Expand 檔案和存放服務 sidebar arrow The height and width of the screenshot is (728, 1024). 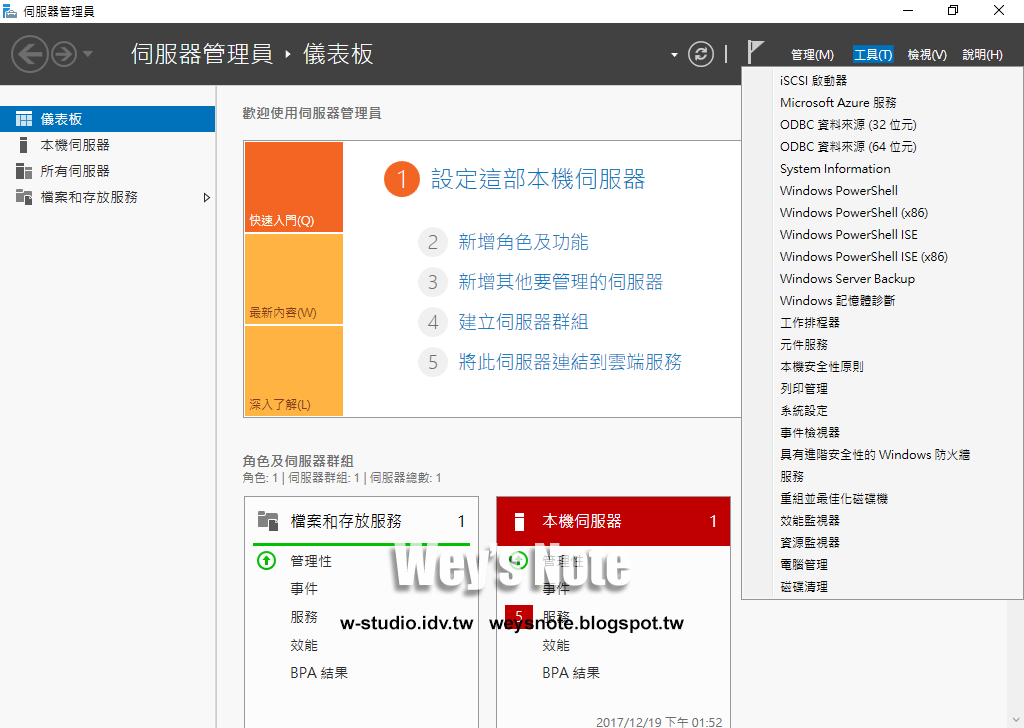[206, 197]
